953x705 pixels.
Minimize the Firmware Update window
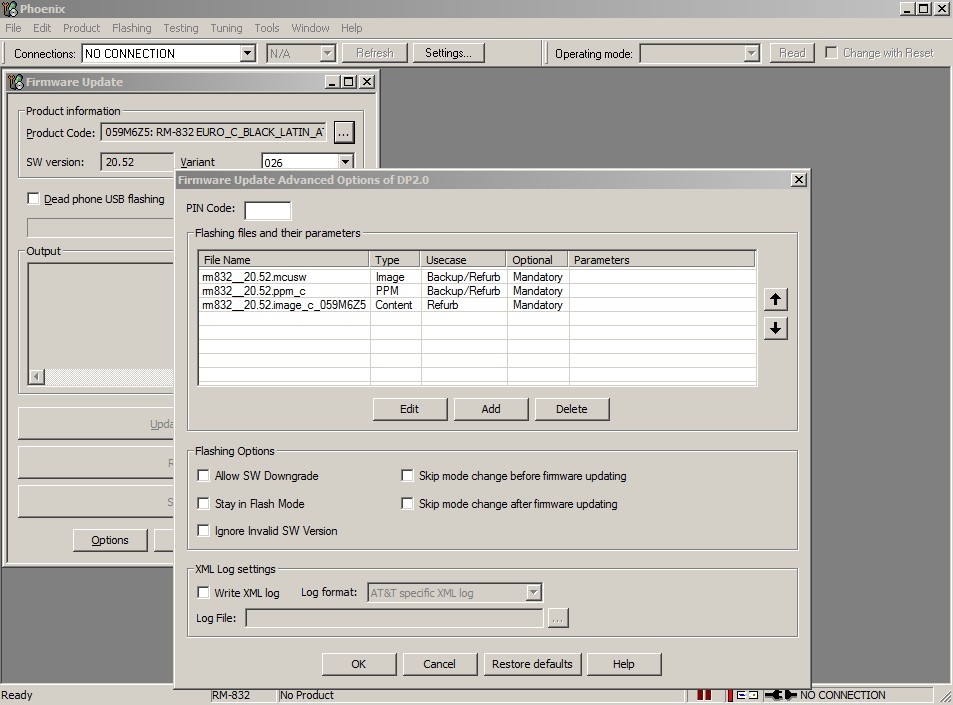332,81
